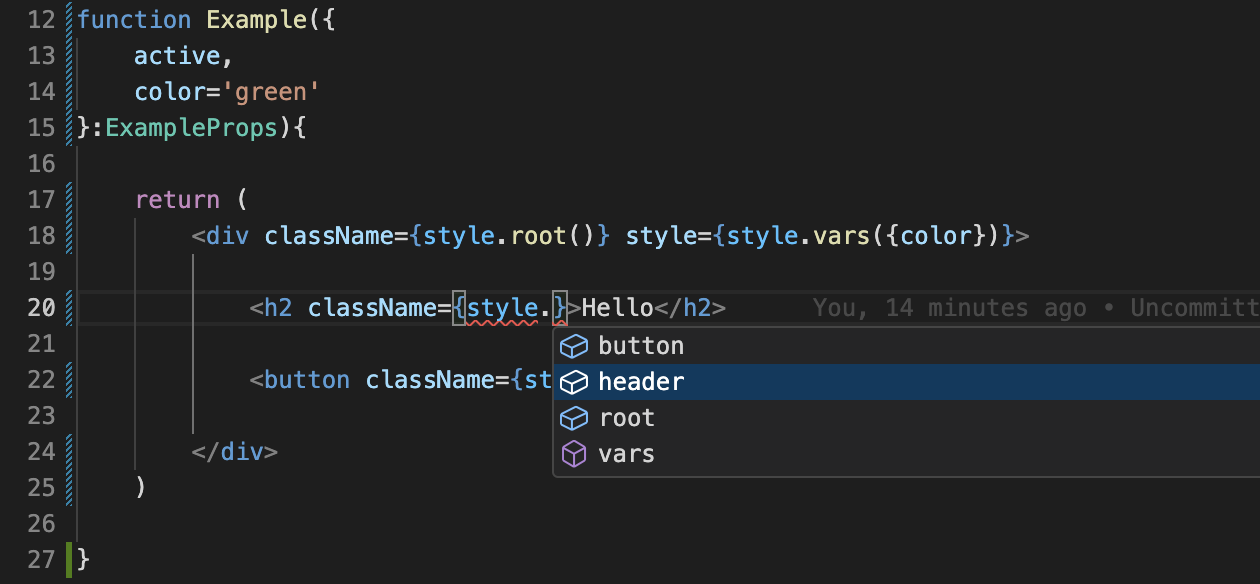This screenshot has width=1260, height=584.
Task: Click the cube icon beside 'button' suggestion
Action: 573,346
